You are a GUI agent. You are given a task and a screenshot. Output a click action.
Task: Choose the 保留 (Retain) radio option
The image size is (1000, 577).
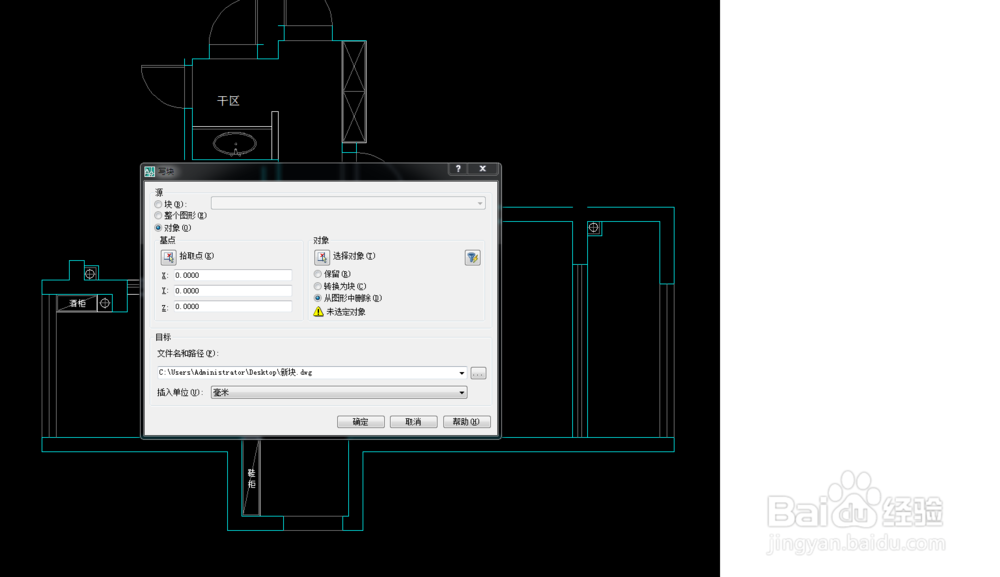[318, 274]
